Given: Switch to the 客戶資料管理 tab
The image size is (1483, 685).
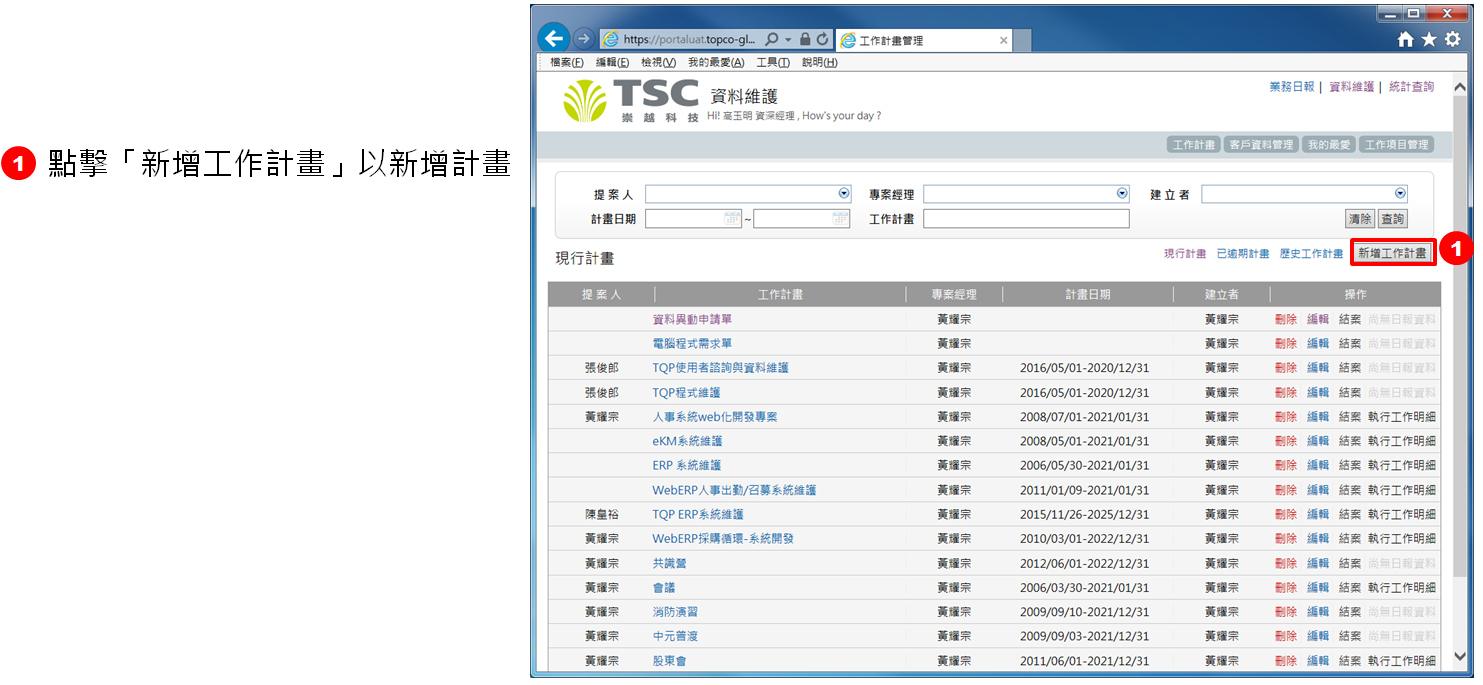Looking at the screenshot, I should point(1260,145).
